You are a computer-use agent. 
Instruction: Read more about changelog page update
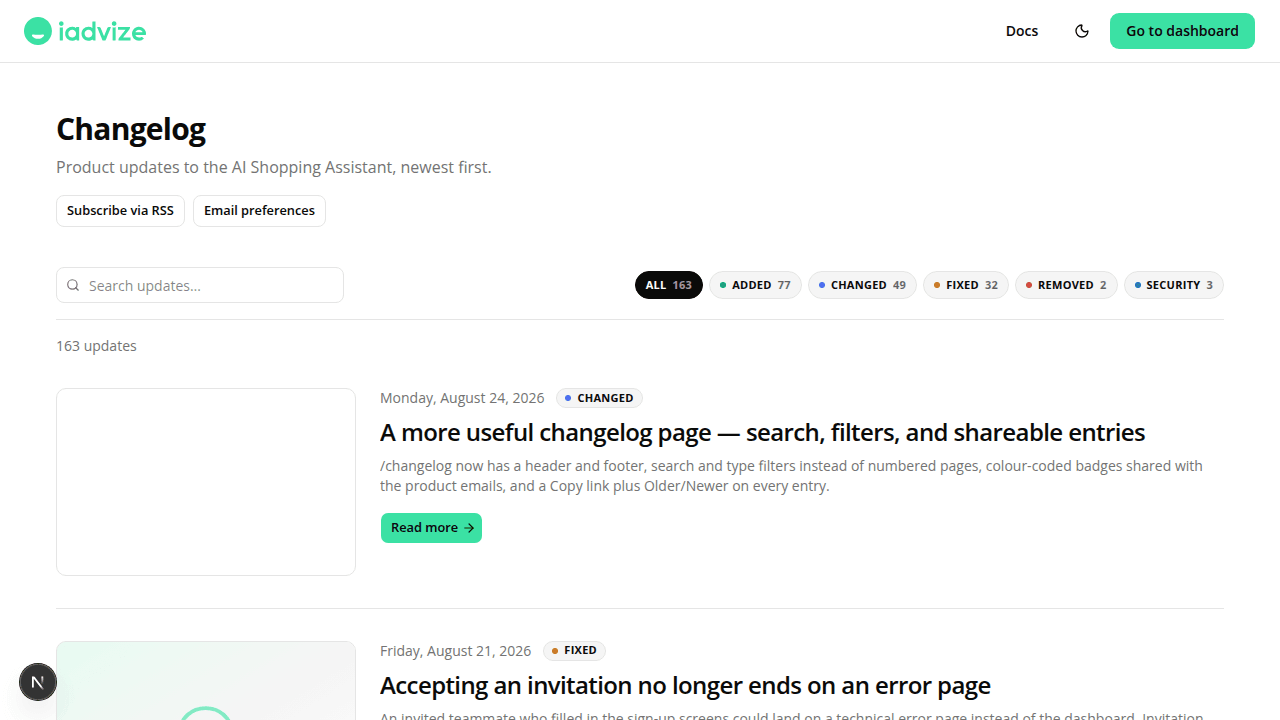pyautogui.click(x=431, y=528)
